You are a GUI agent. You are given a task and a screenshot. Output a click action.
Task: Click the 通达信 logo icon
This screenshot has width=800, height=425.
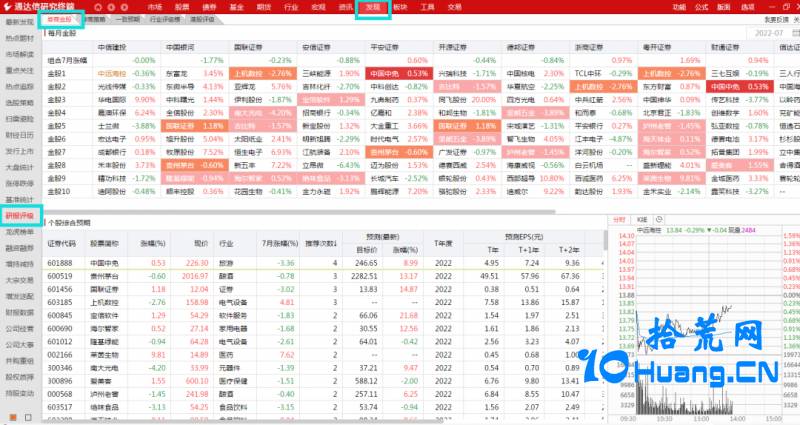point(7,7)
